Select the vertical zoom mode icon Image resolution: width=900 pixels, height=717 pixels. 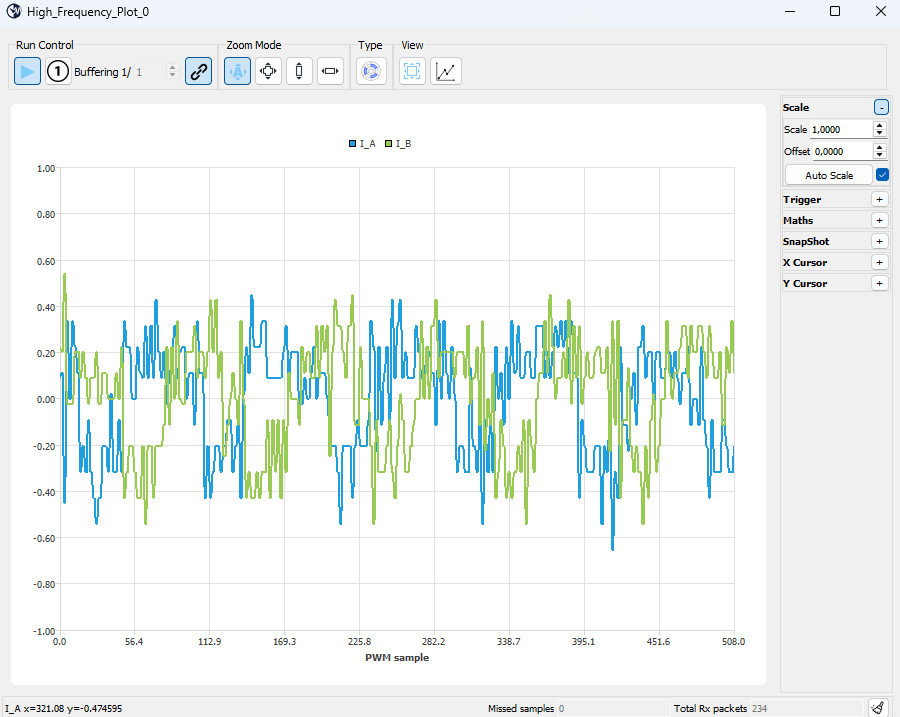pyautogui.click(x=299, y=72)
